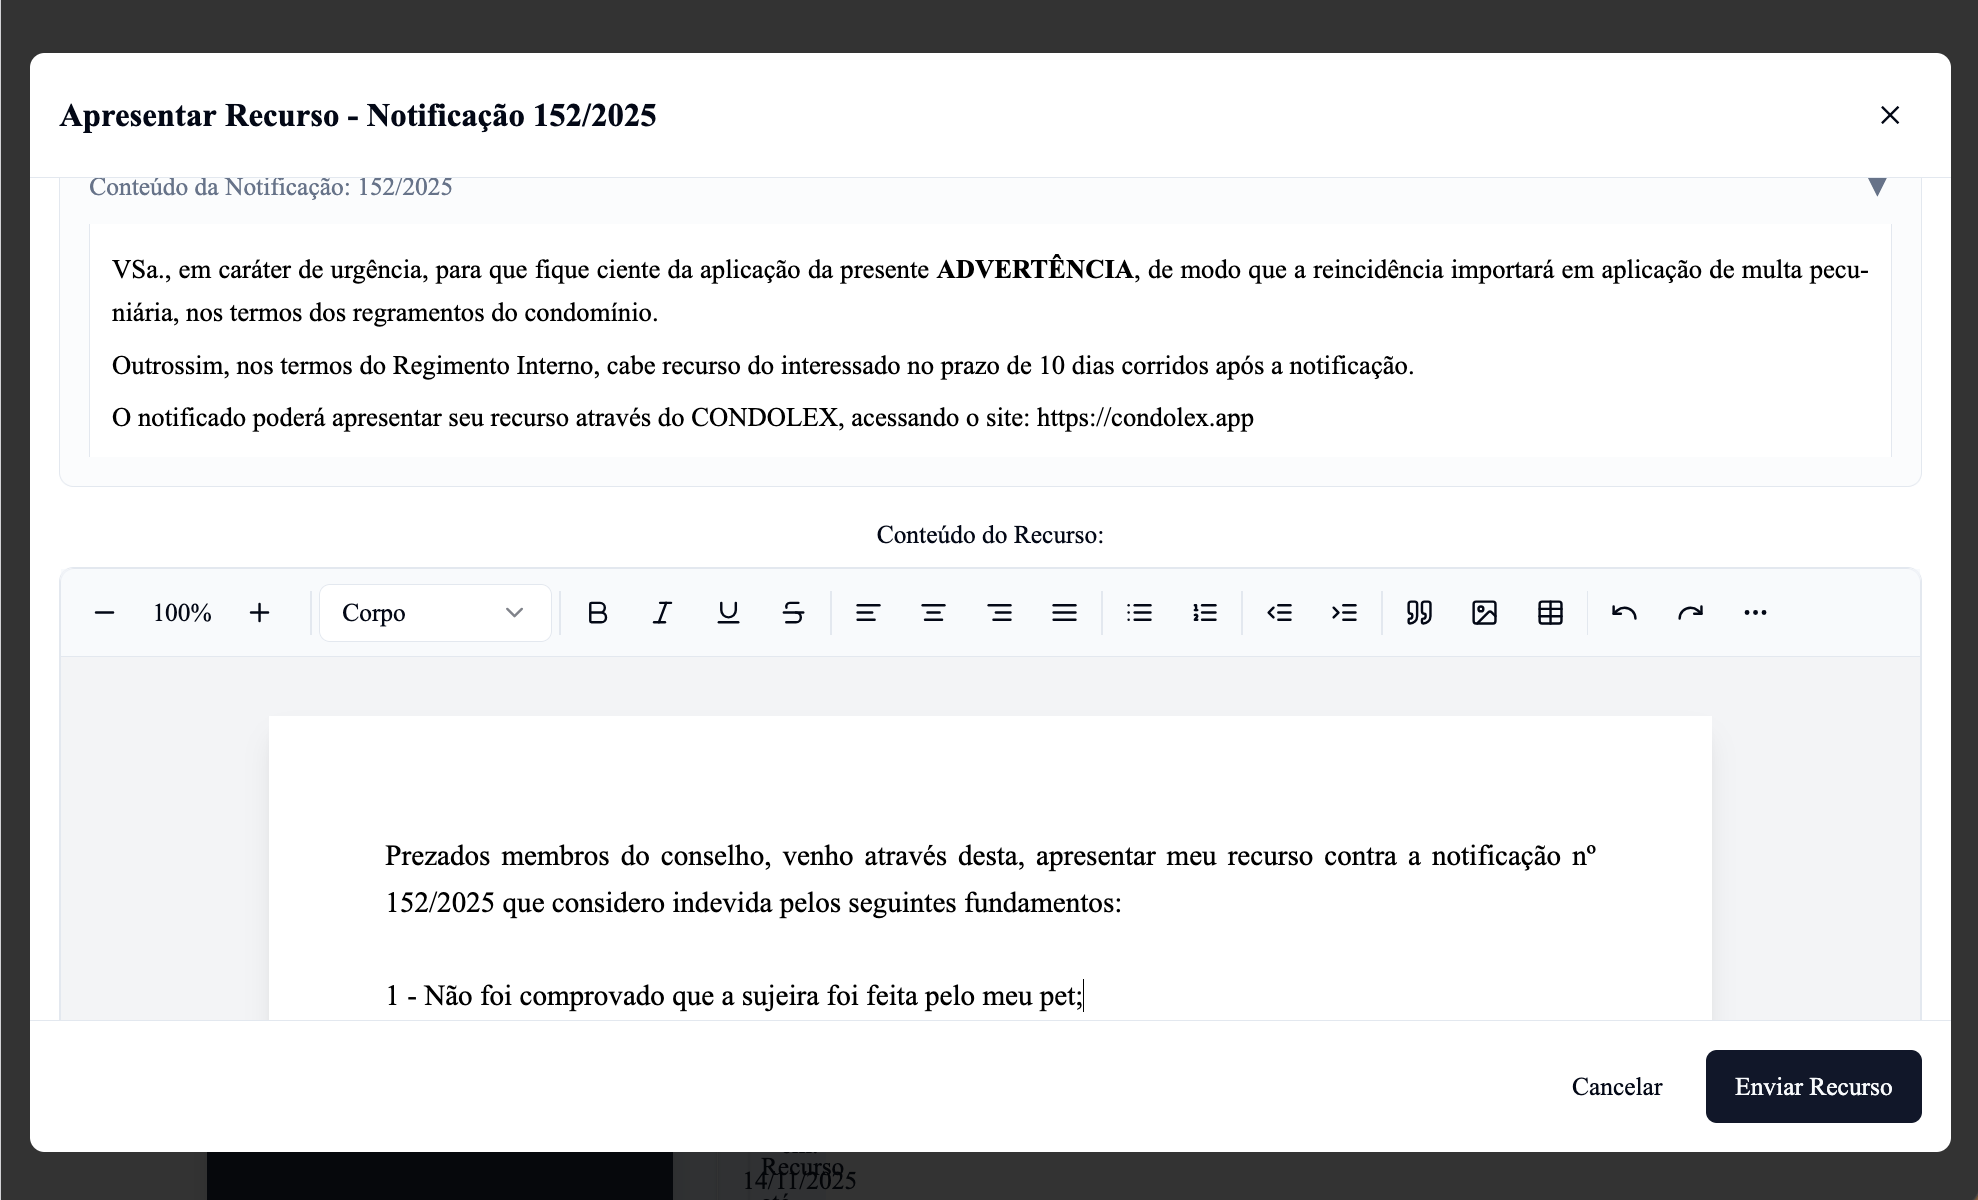Image resolution: width=1978 pixels, height=1200 pixels.
Task: Redo the last undone change
Action: pos(1690,613)
